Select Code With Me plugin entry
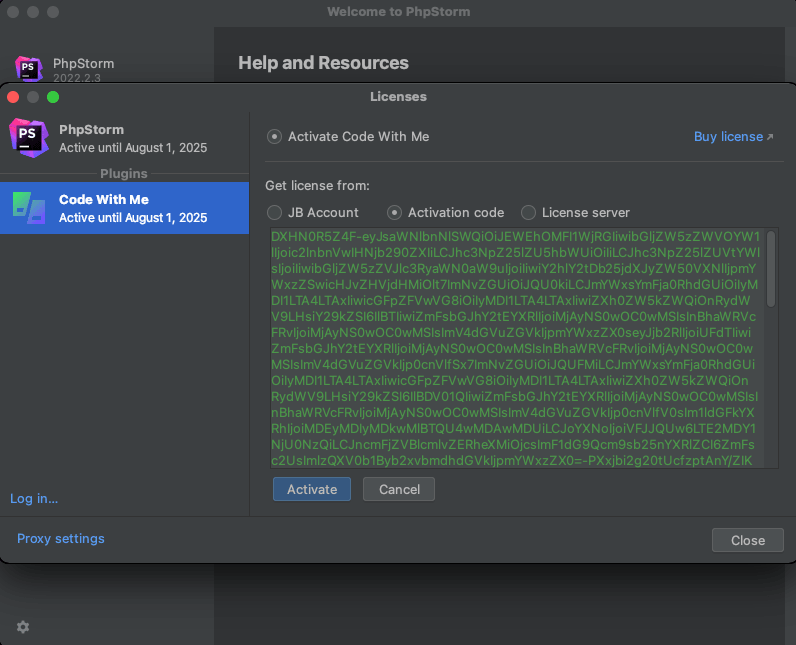The width and height of the screenshot is (796, 645). coord(124,208)
